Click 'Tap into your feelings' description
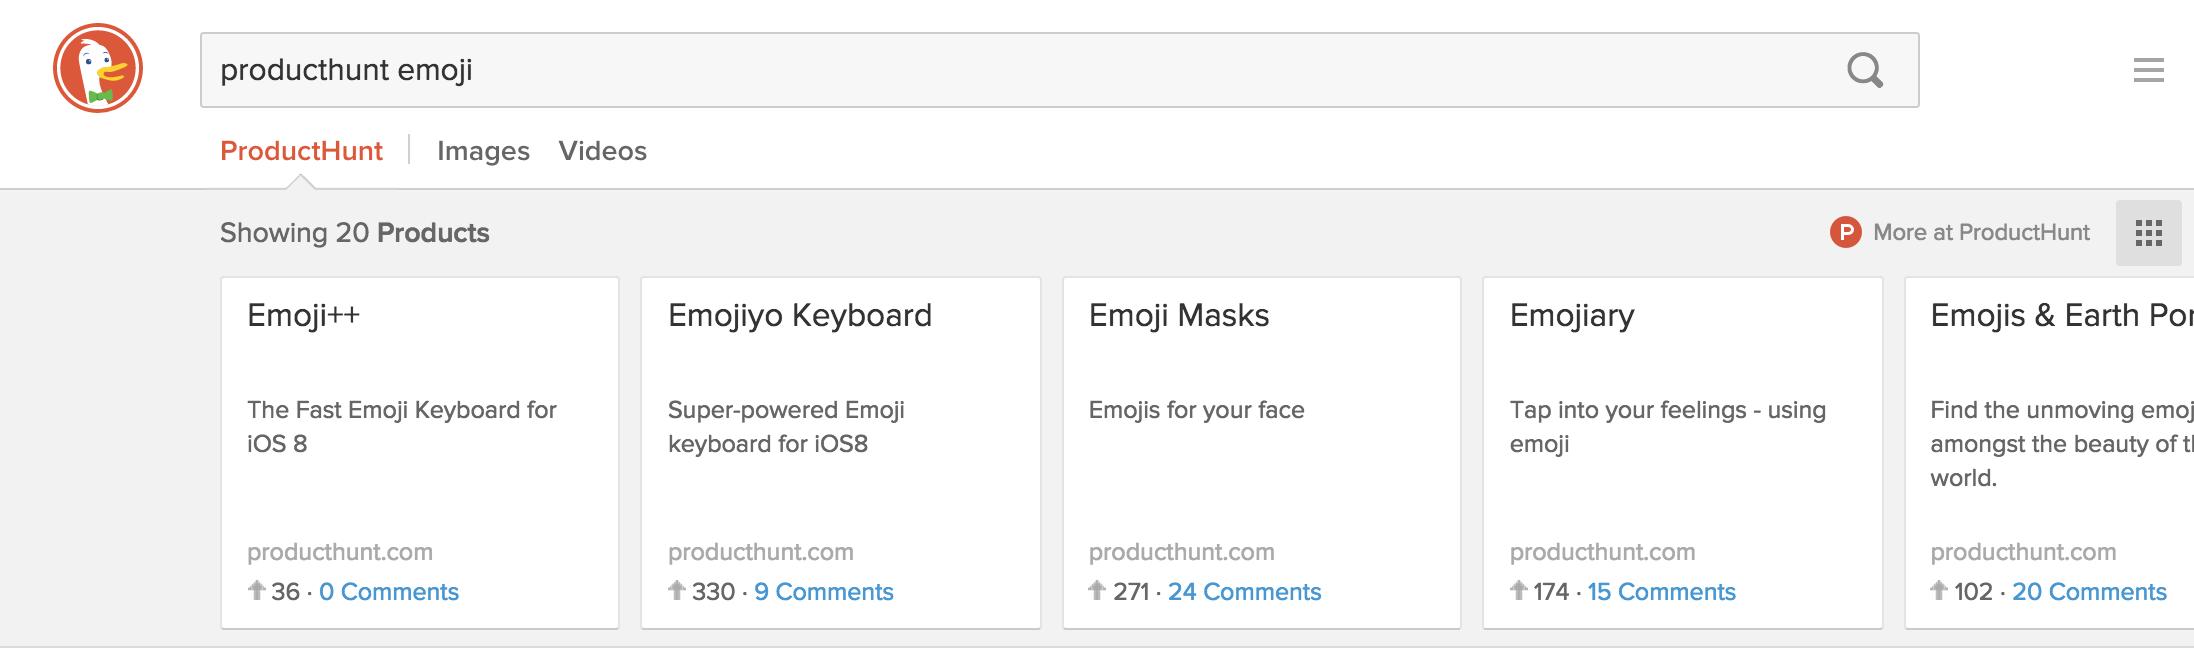The image size is (2194, 662). point(1668,427)
